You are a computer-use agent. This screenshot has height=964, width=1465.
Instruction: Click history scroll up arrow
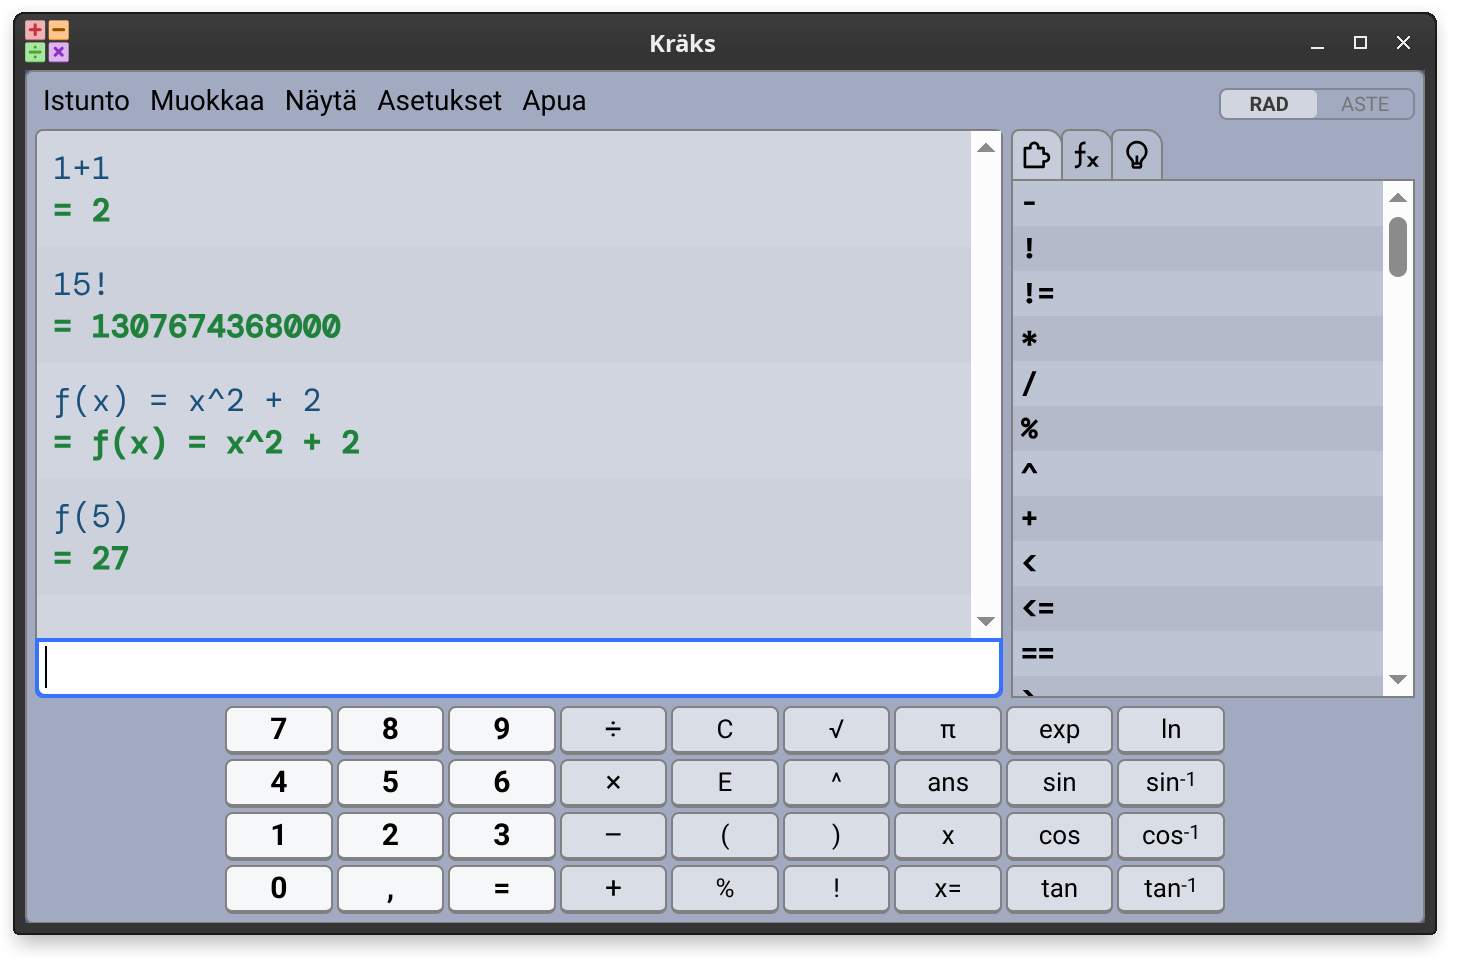click(986, 147)
